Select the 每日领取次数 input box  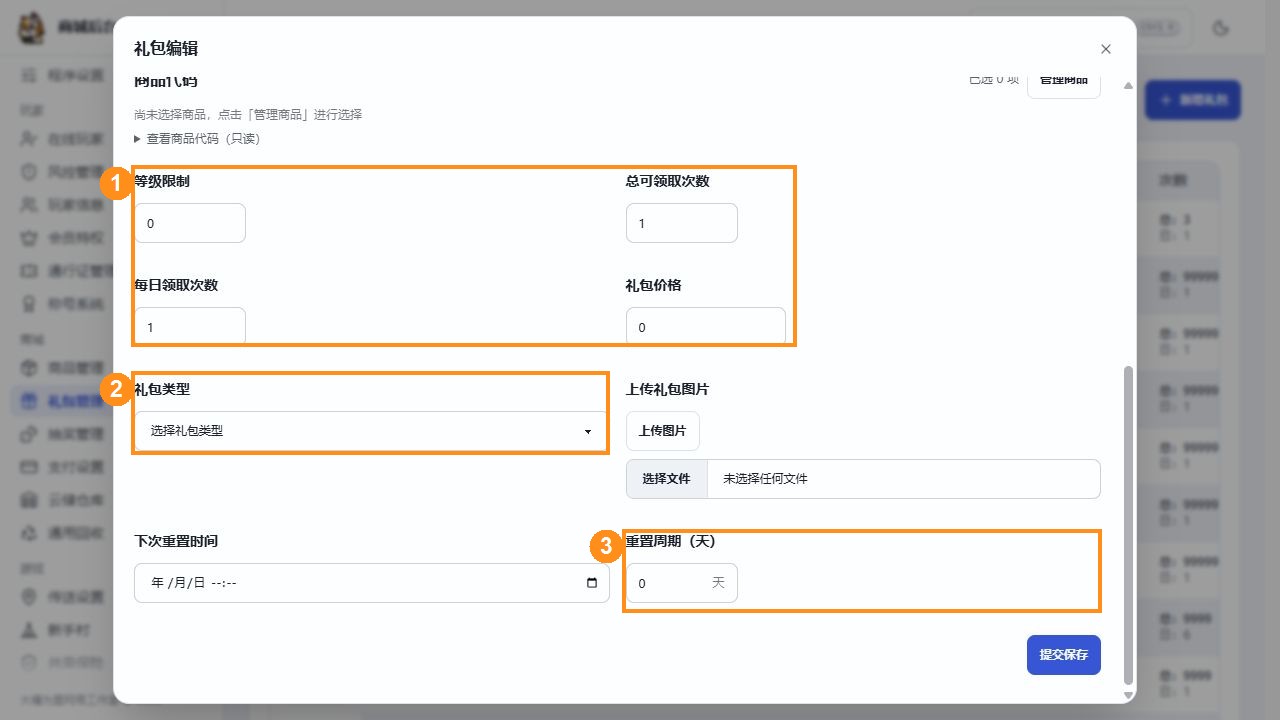190,326
